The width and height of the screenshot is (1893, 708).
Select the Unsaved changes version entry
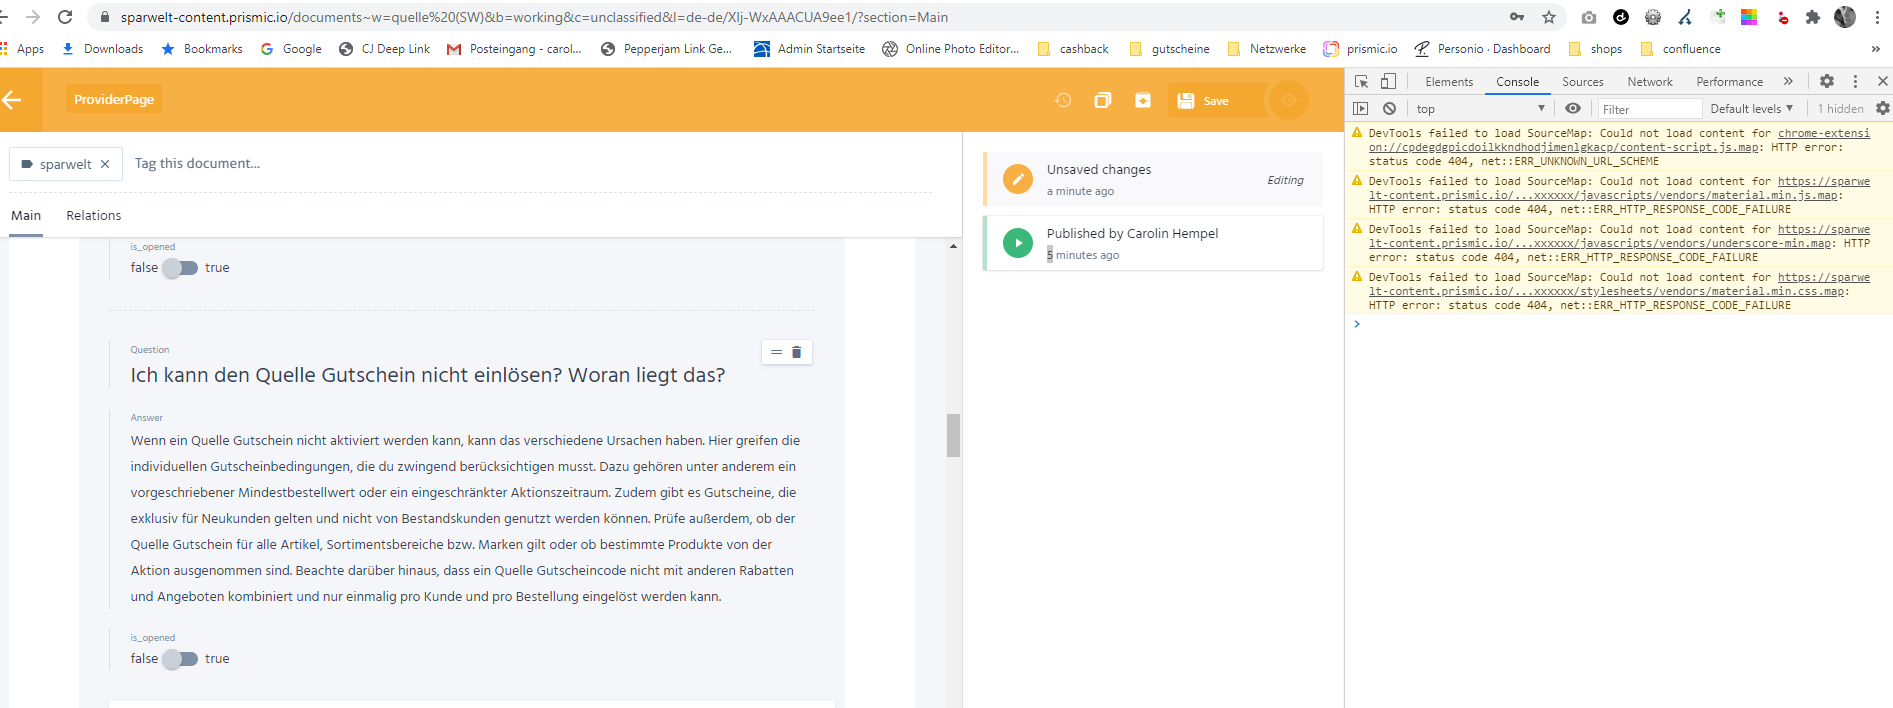[1153, 179]
